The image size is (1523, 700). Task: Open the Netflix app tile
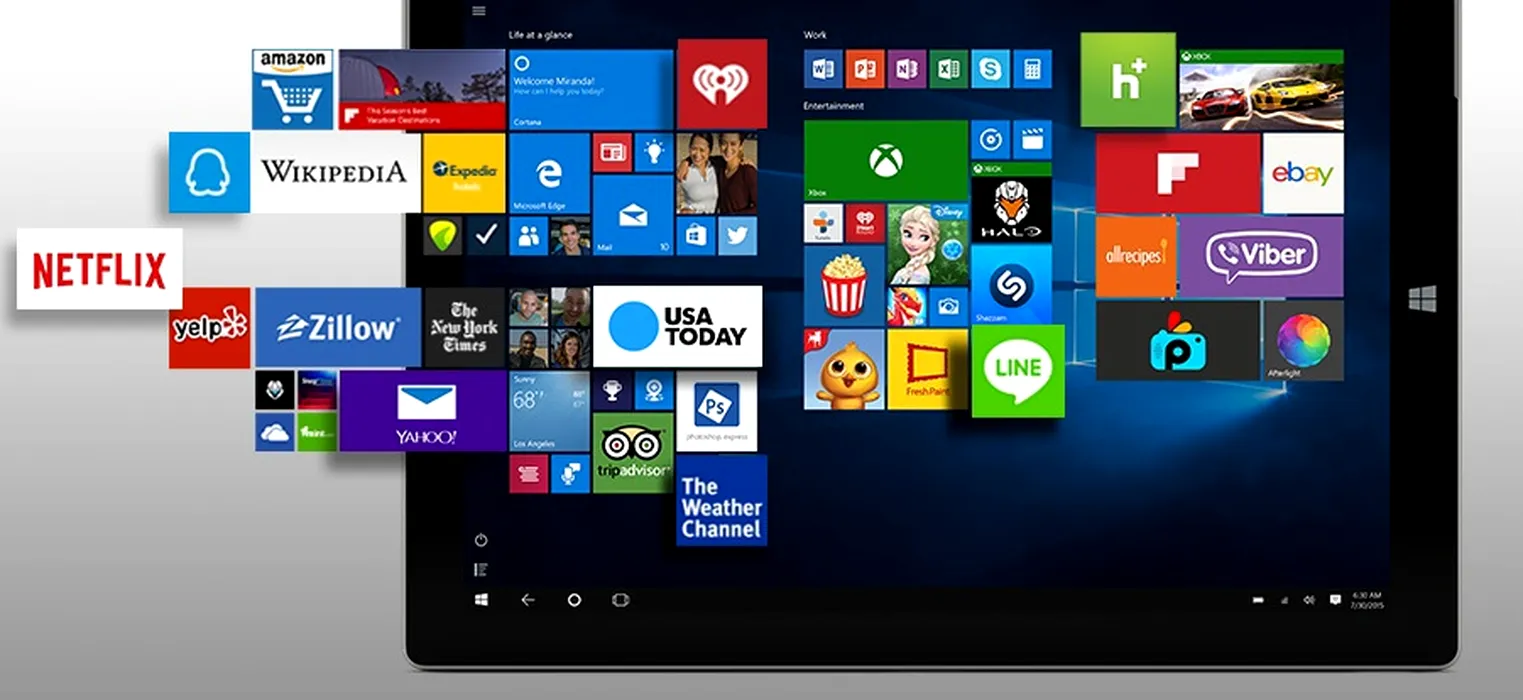tap(99, 269)
